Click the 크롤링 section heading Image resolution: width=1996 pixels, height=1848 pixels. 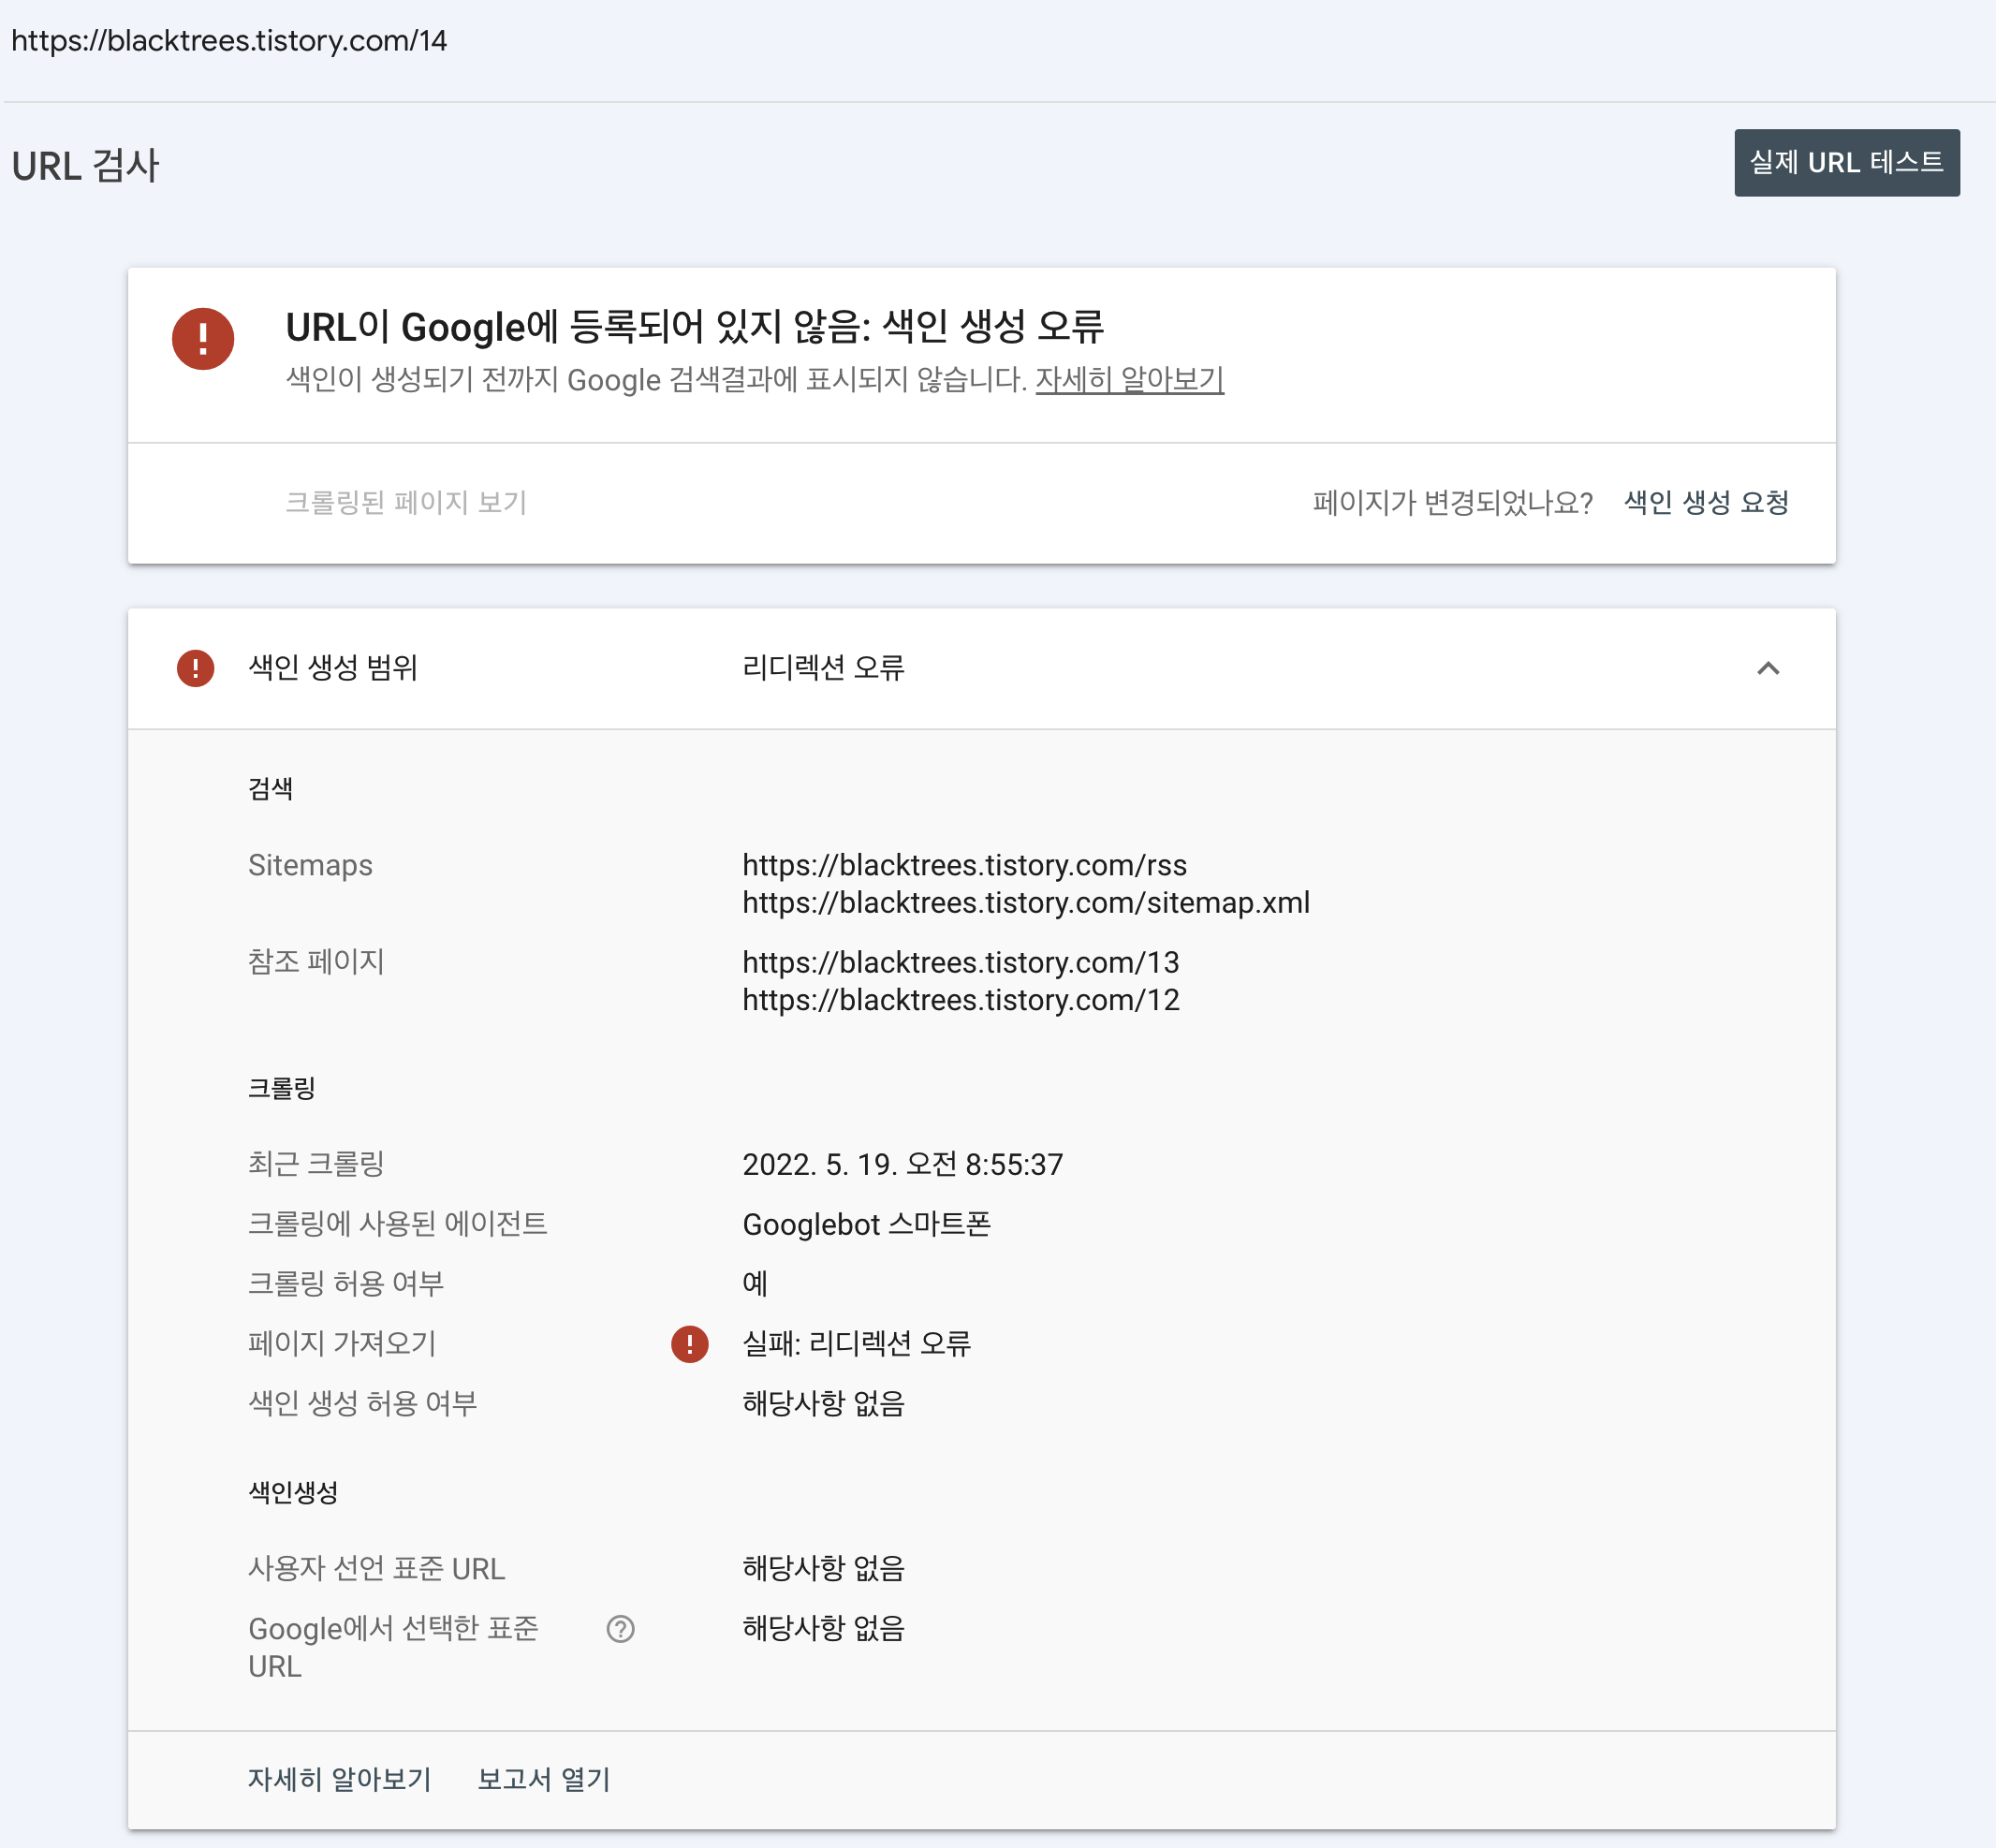(x=282, y=1088)
